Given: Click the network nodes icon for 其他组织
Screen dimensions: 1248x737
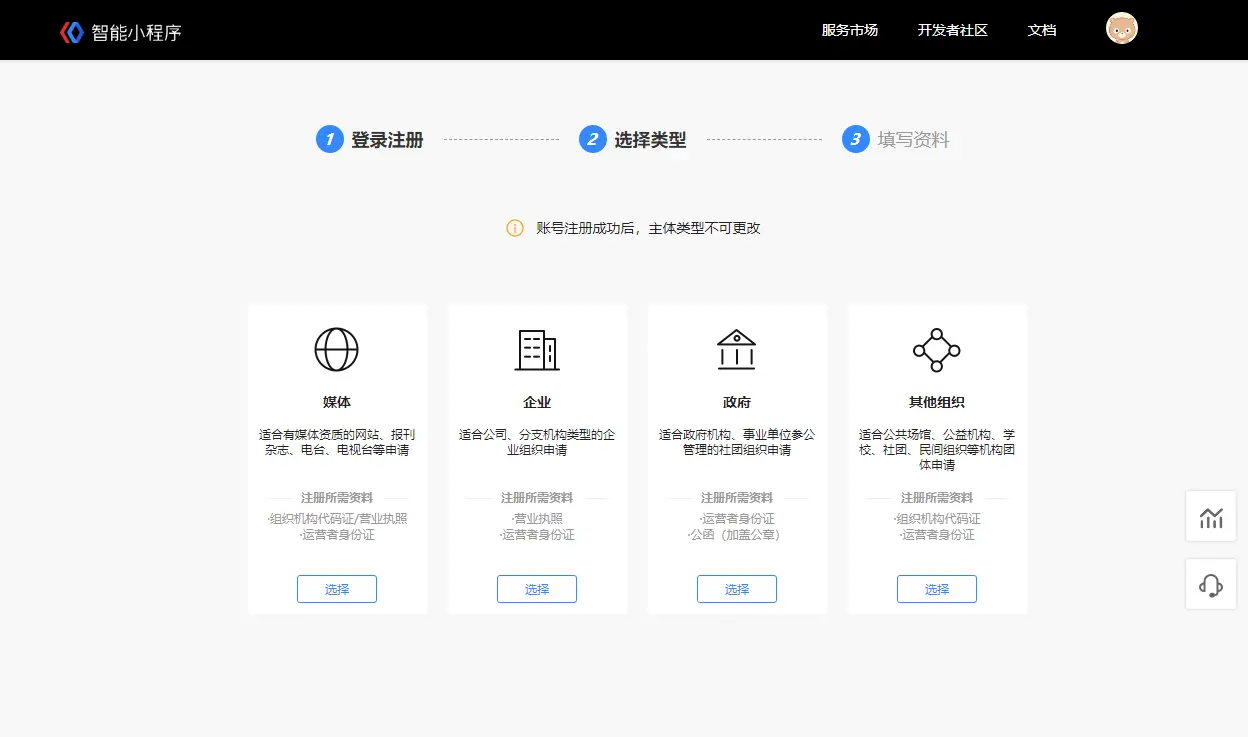Looking at the screenshot, I should click(x=936, y=350).
